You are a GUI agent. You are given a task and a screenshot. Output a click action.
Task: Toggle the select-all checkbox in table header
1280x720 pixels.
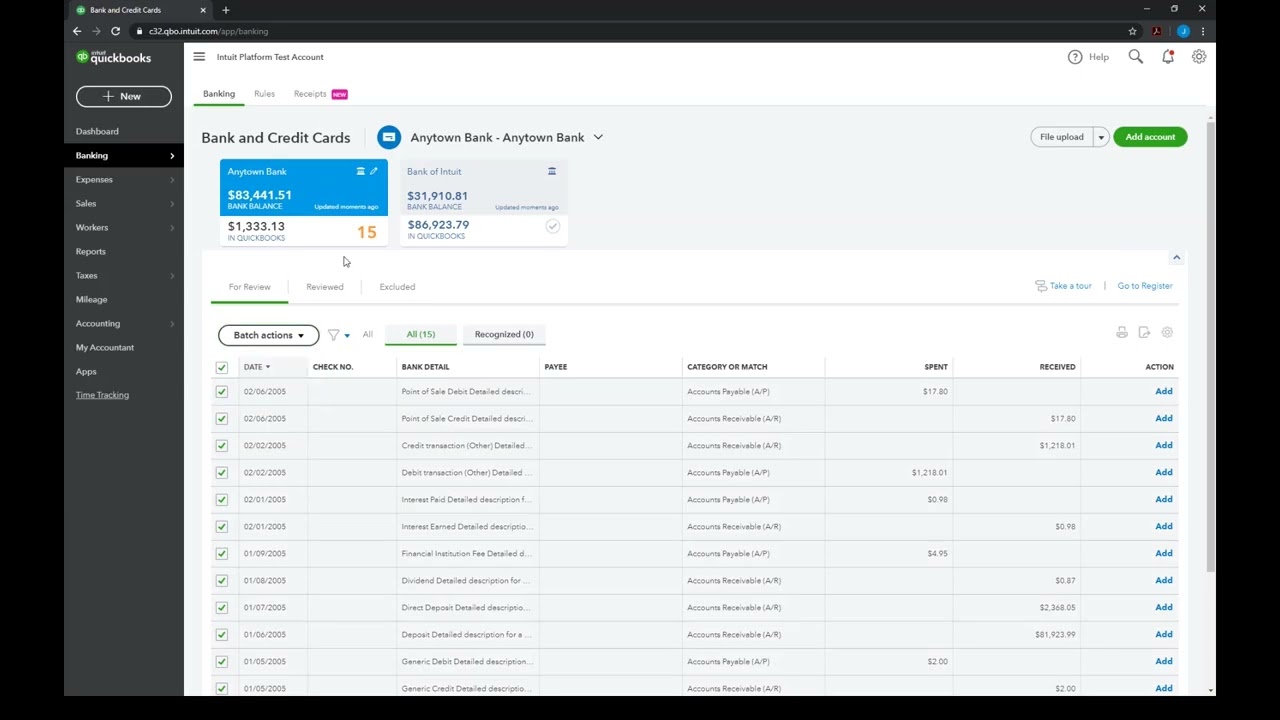[x=222, y=367]
